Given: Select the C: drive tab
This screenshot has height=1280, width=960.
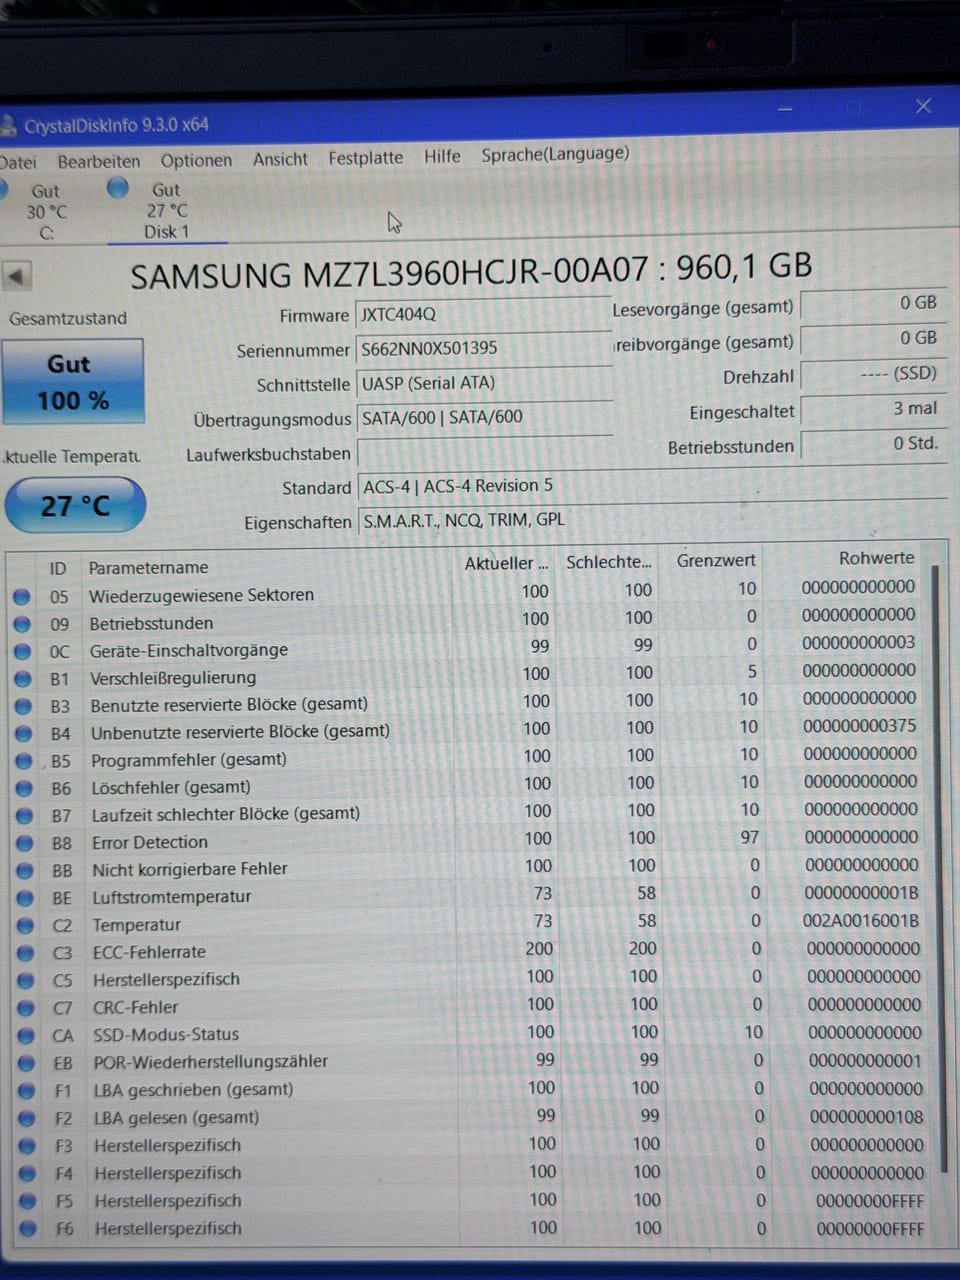Looking at the screenshot, I should point(46,212).
